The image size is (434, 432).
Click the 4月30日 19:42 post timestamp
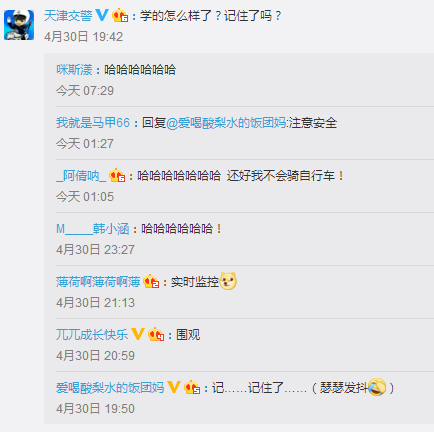click(84, 37)
